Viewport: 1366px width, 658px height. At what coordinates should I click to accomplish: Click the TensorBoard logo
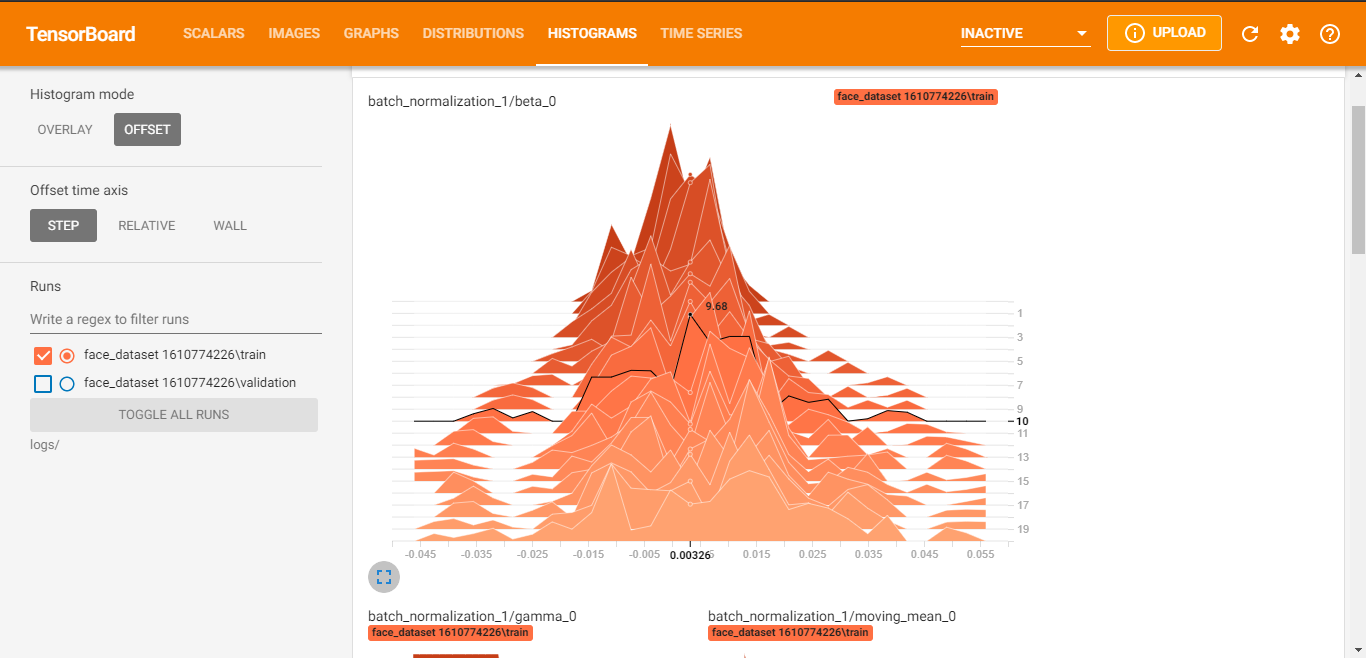point(81,34)
